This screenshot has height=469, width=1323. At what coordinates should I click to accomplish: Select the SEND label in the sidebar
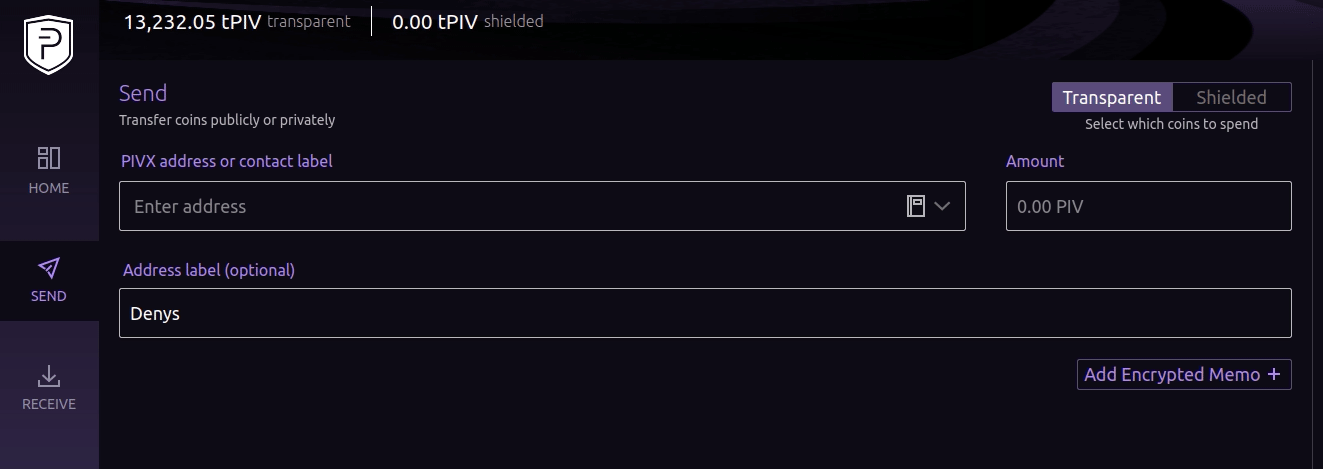tap(49, 296)
